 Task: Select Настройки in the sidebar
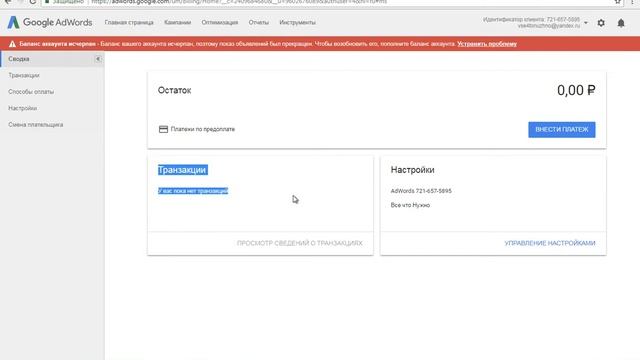(x=22, y=108)
